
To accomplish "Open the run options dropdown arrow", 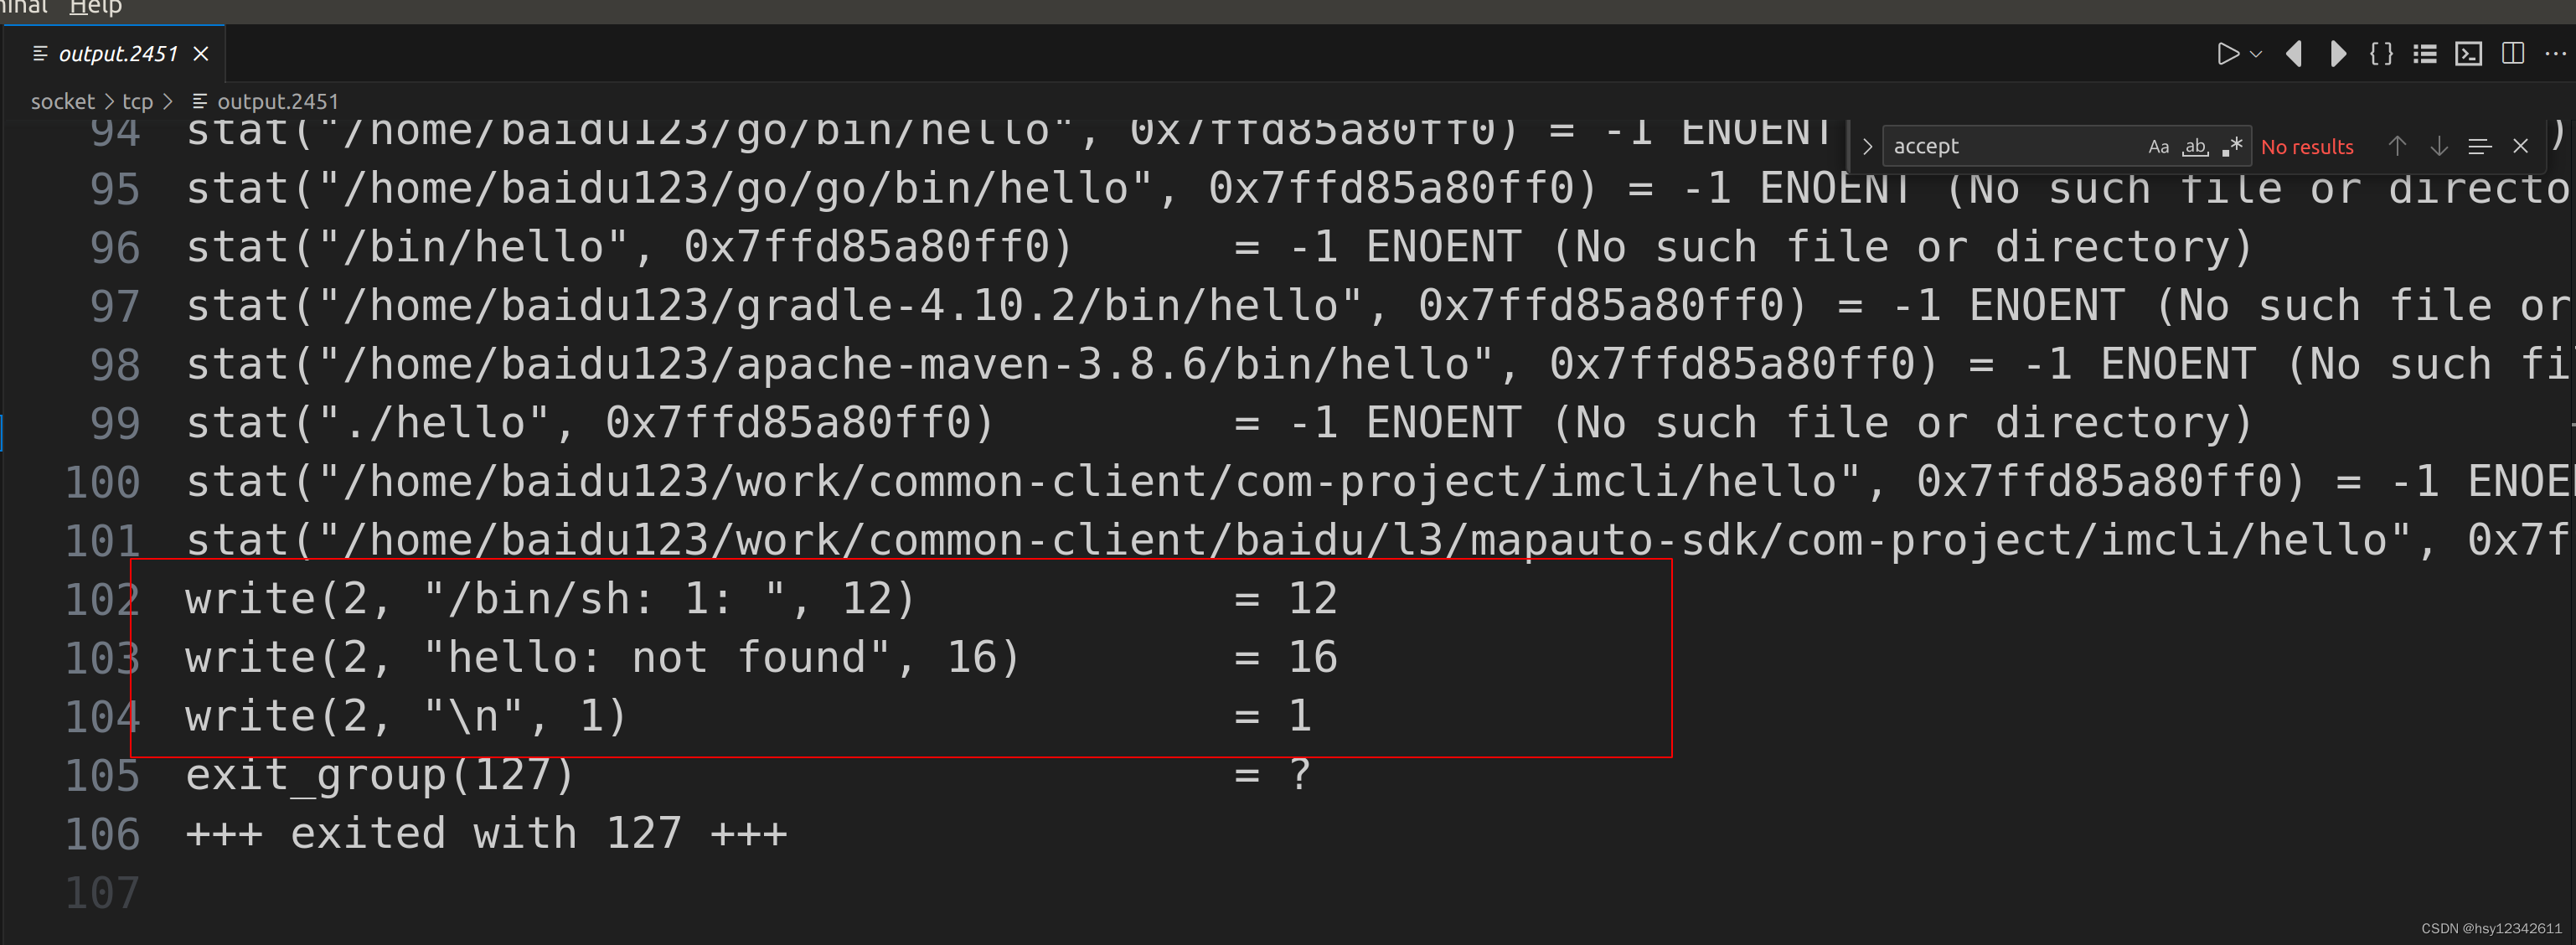I will point(2256,54).
